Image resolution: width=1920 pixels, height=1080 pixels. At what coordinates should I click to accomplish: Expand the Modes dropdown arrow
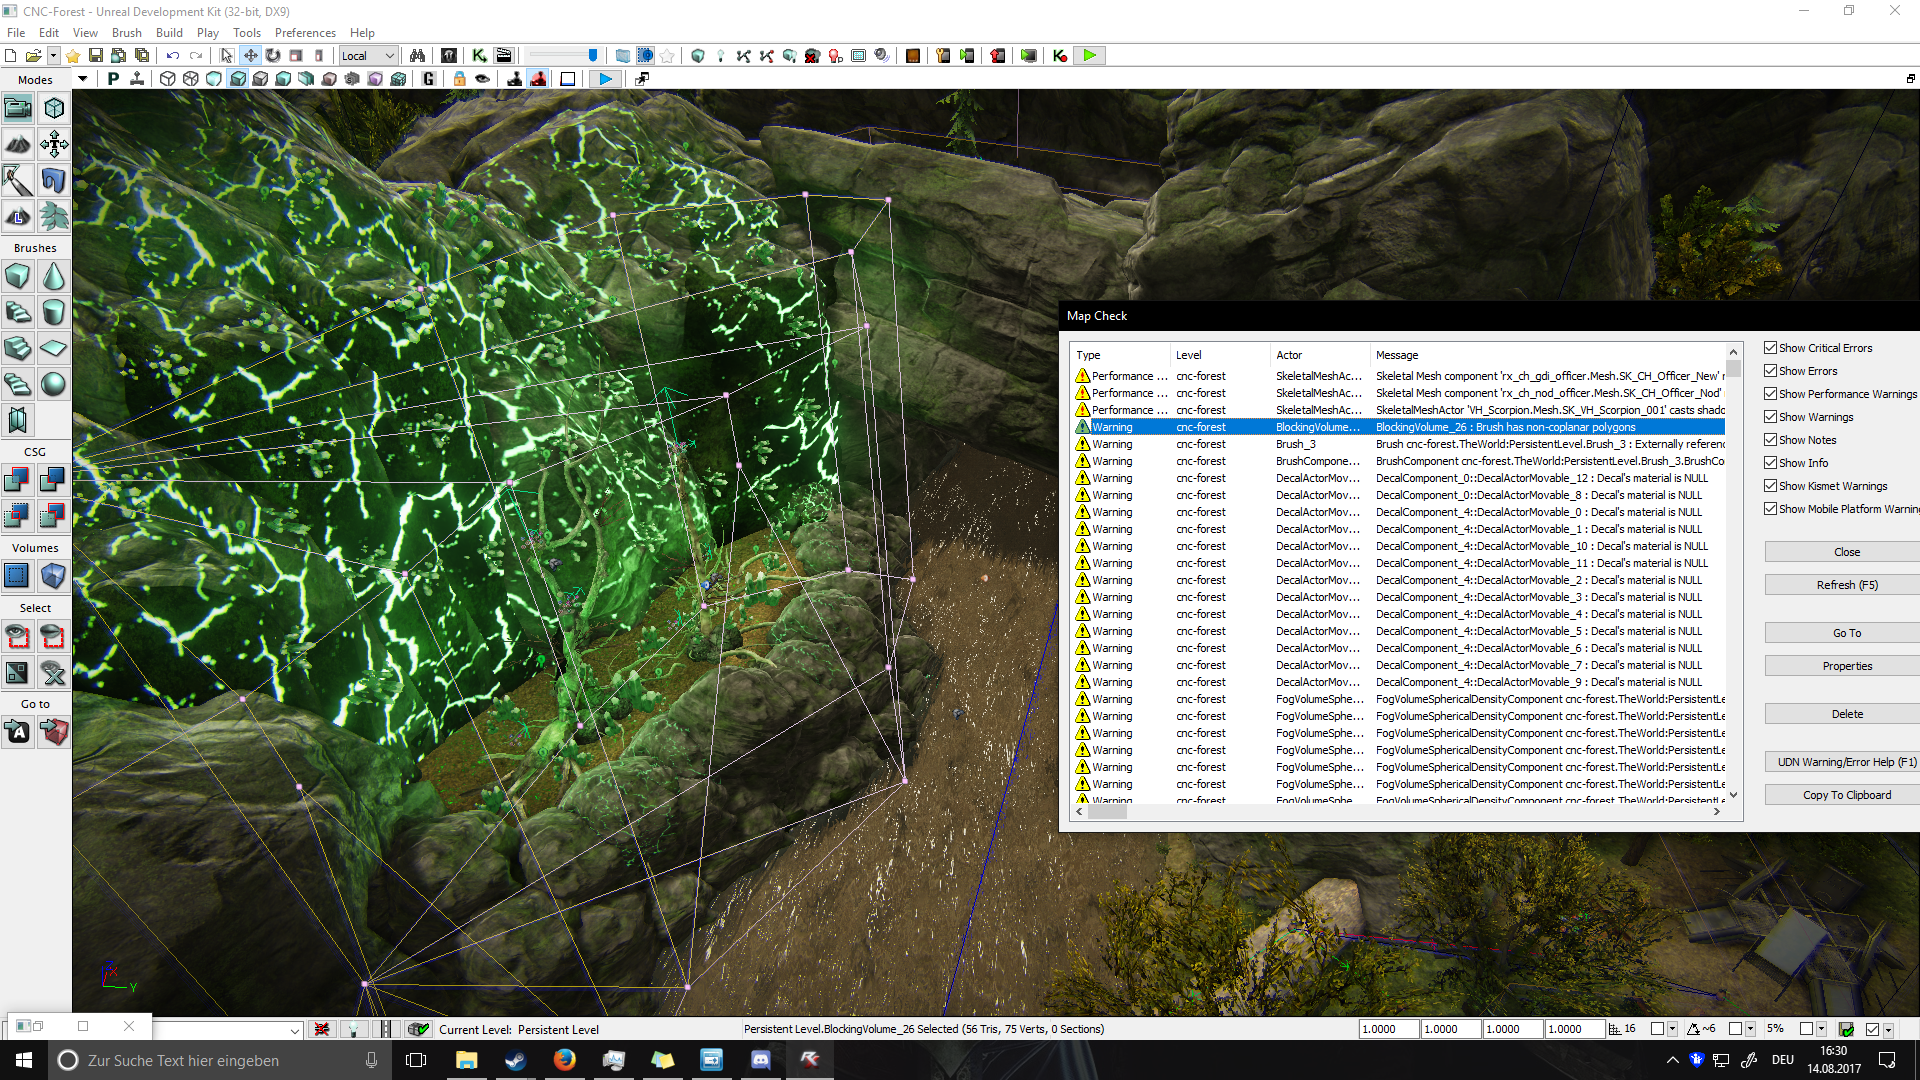pos(82,79)
